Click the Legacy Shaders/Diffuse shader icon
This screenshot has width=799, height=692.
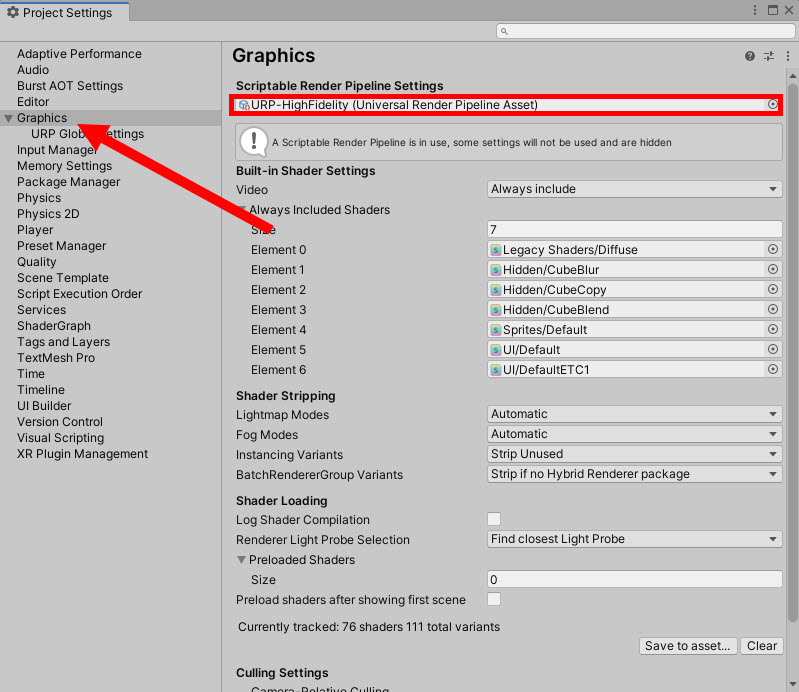[x=495, y=250]
